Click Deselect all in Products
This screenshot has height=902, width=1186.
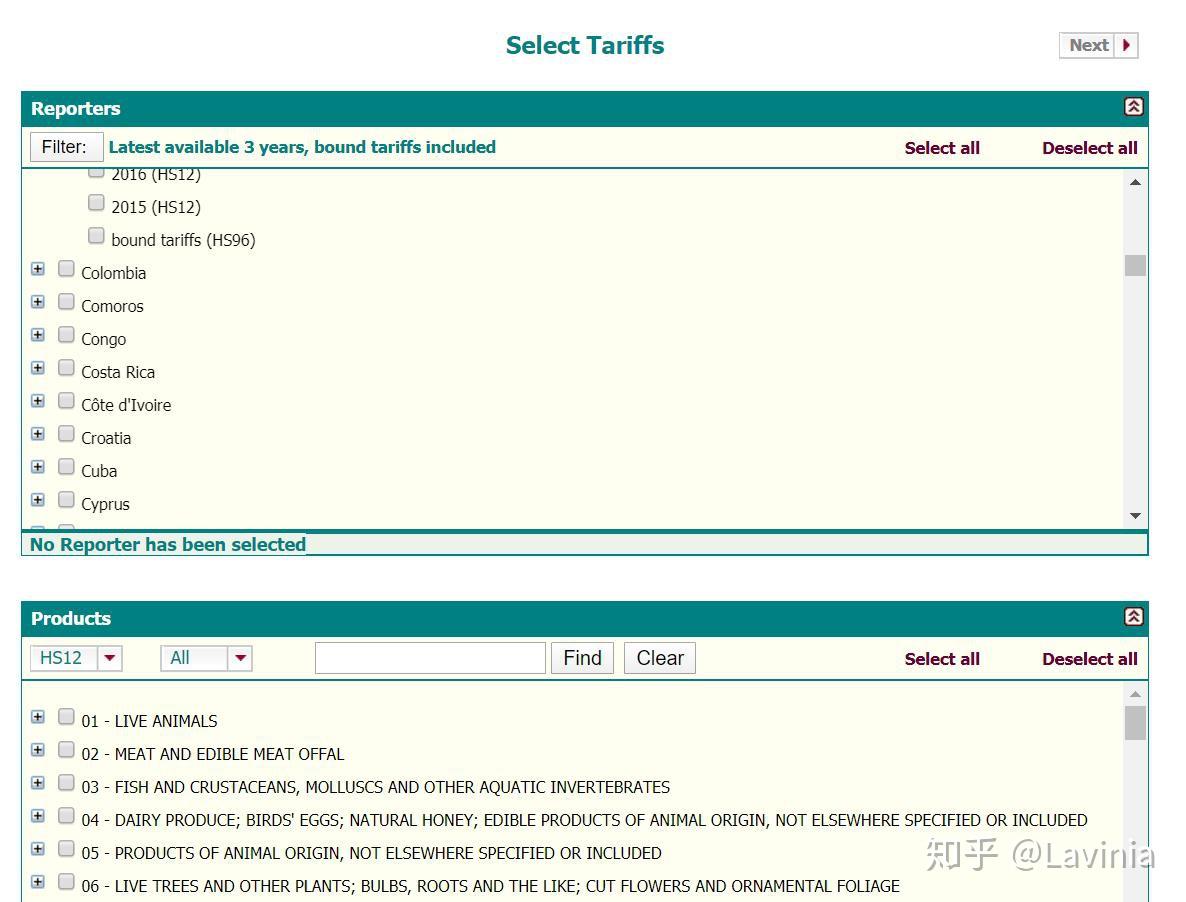tap(1089, 659)
